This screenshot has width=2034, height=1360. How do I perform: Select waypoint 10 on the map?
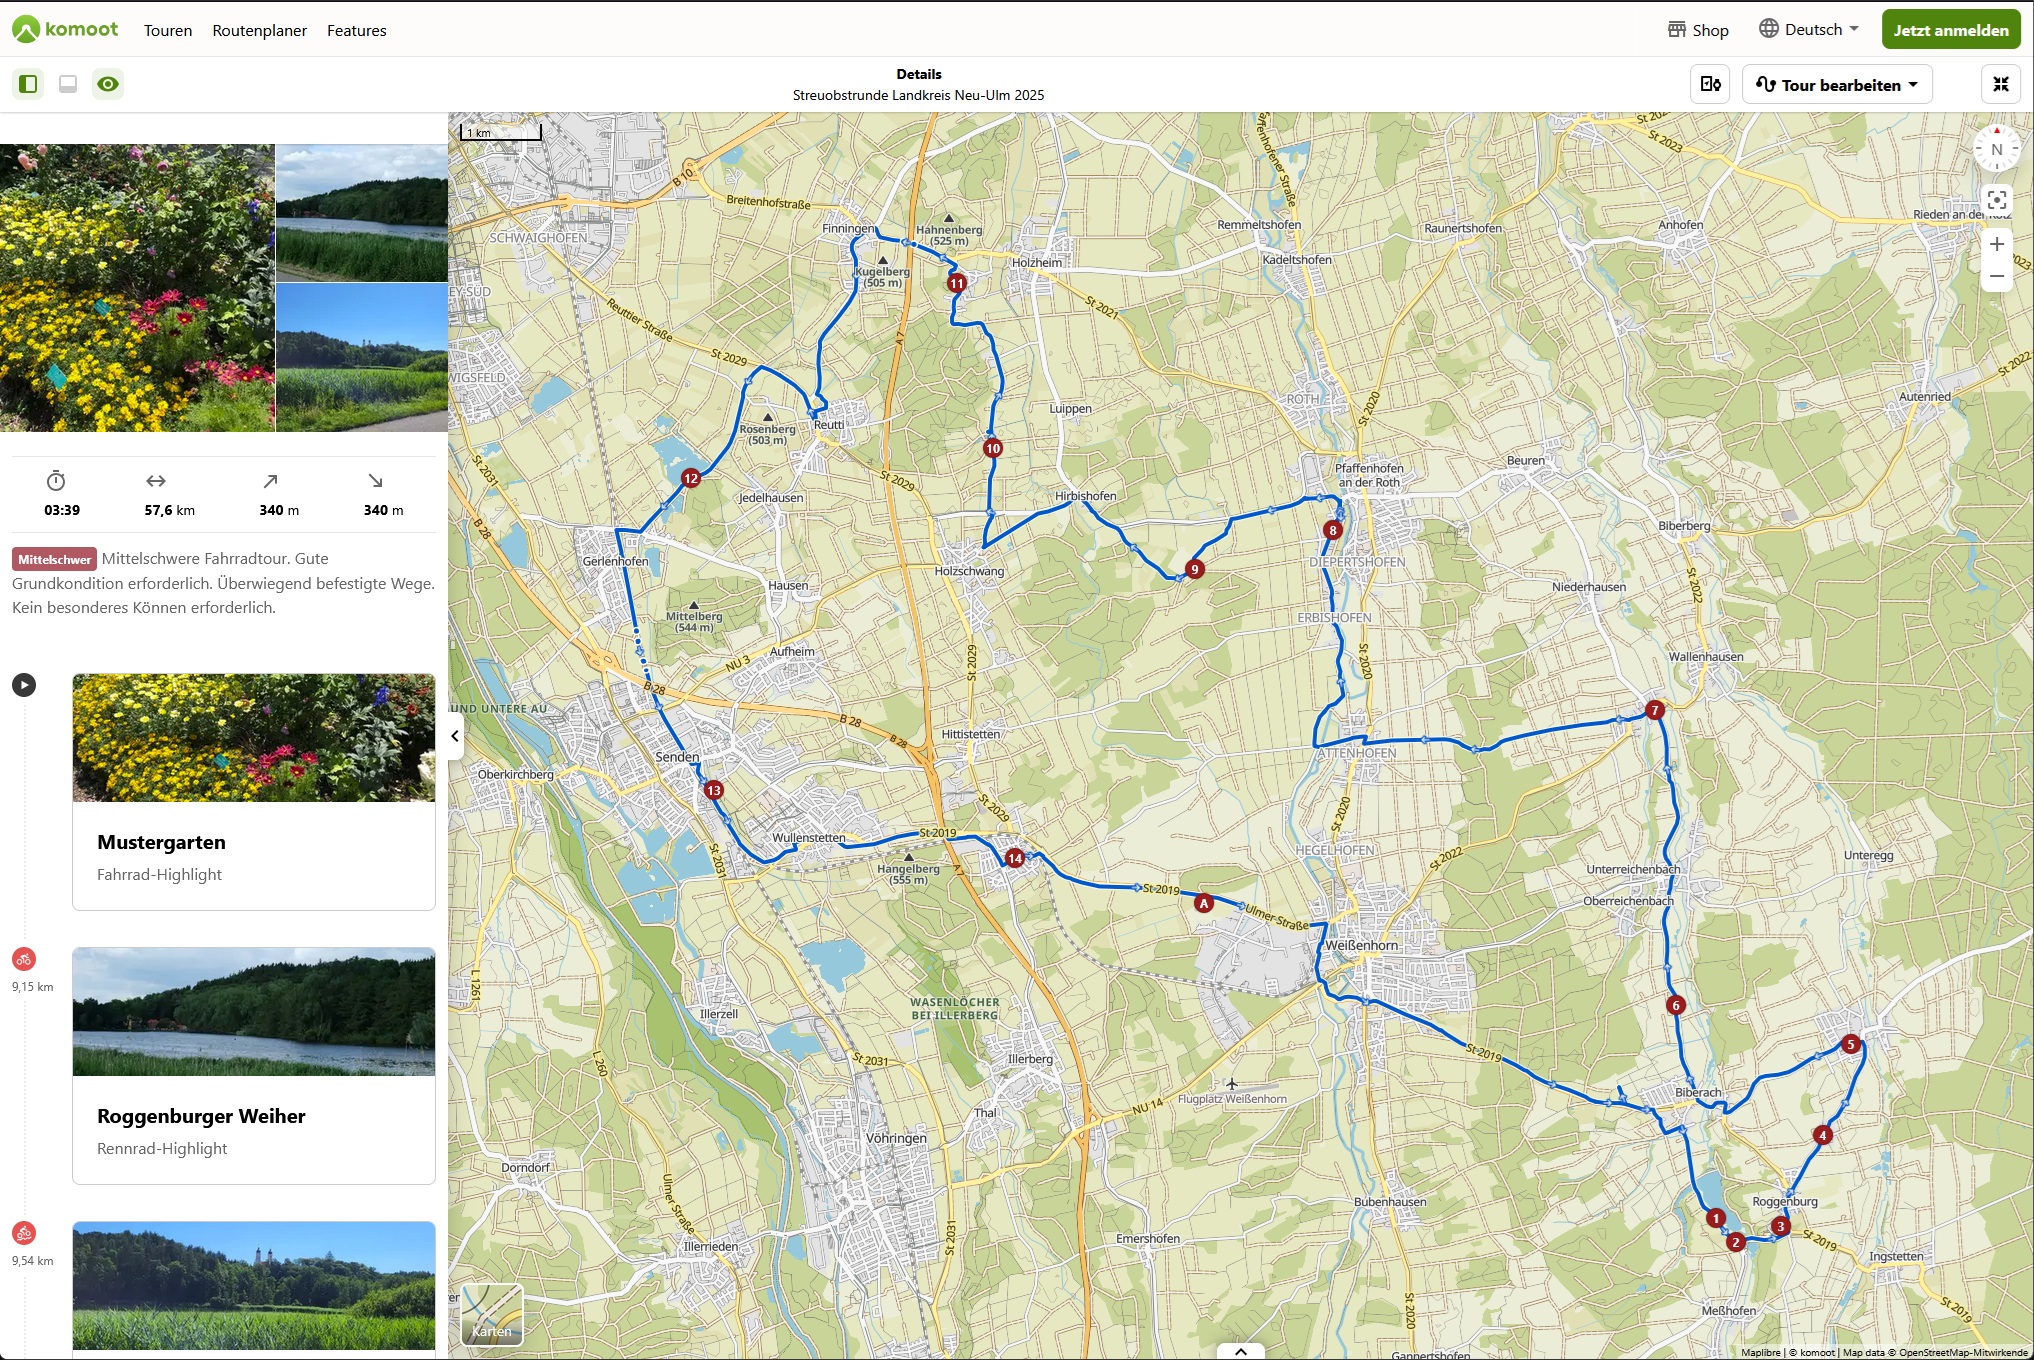click(993, 448)
